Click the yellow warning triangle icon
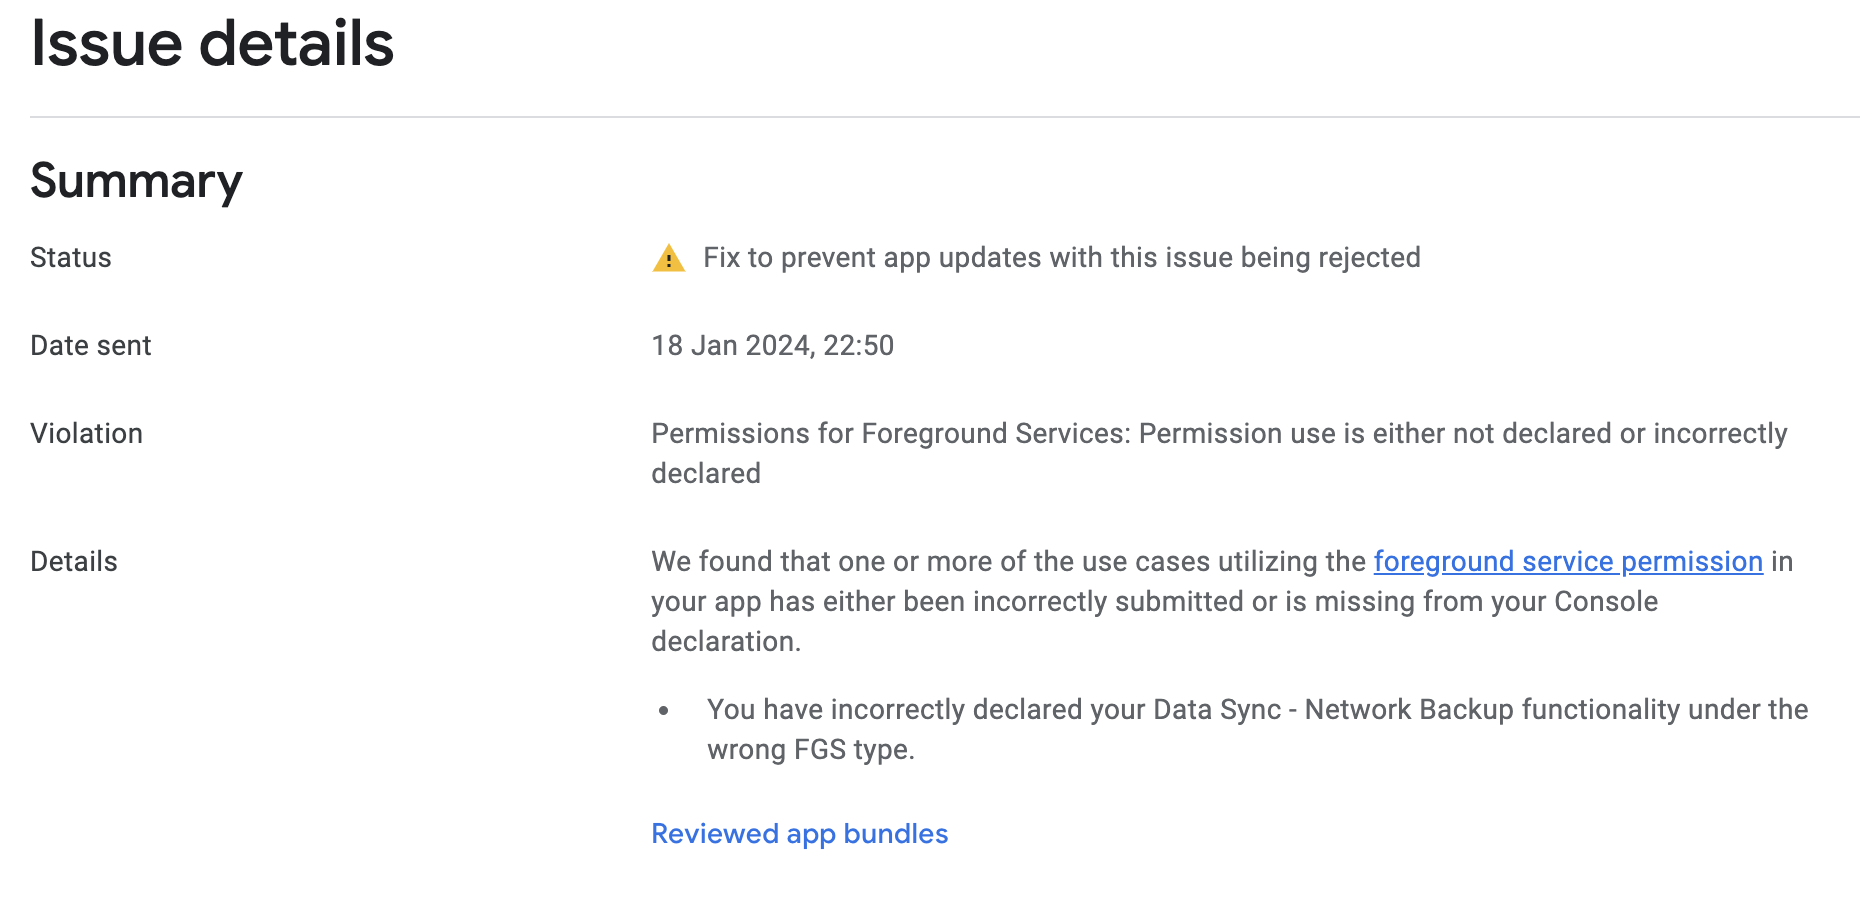This screenshot has height=910, width=1860. [668, 259]
